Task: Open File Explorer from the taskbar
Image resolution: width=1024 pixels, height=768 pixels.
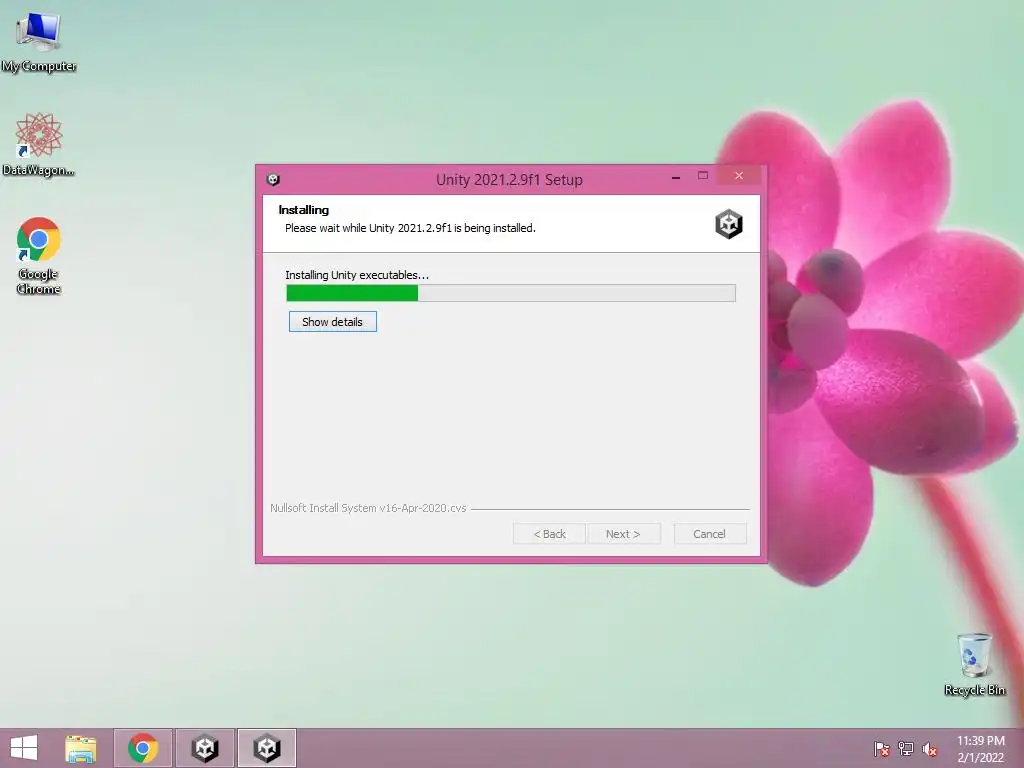Action: point(80,748)
